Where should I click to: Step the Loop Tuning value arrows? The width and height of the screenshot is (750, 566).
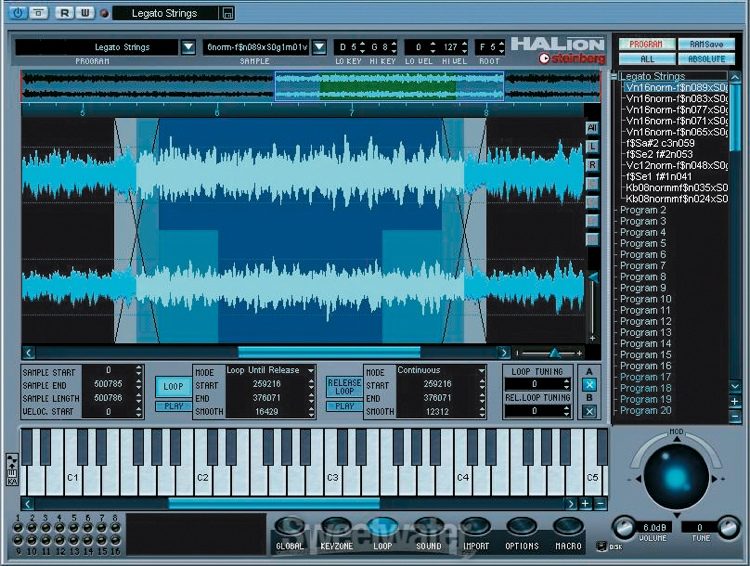567,384
